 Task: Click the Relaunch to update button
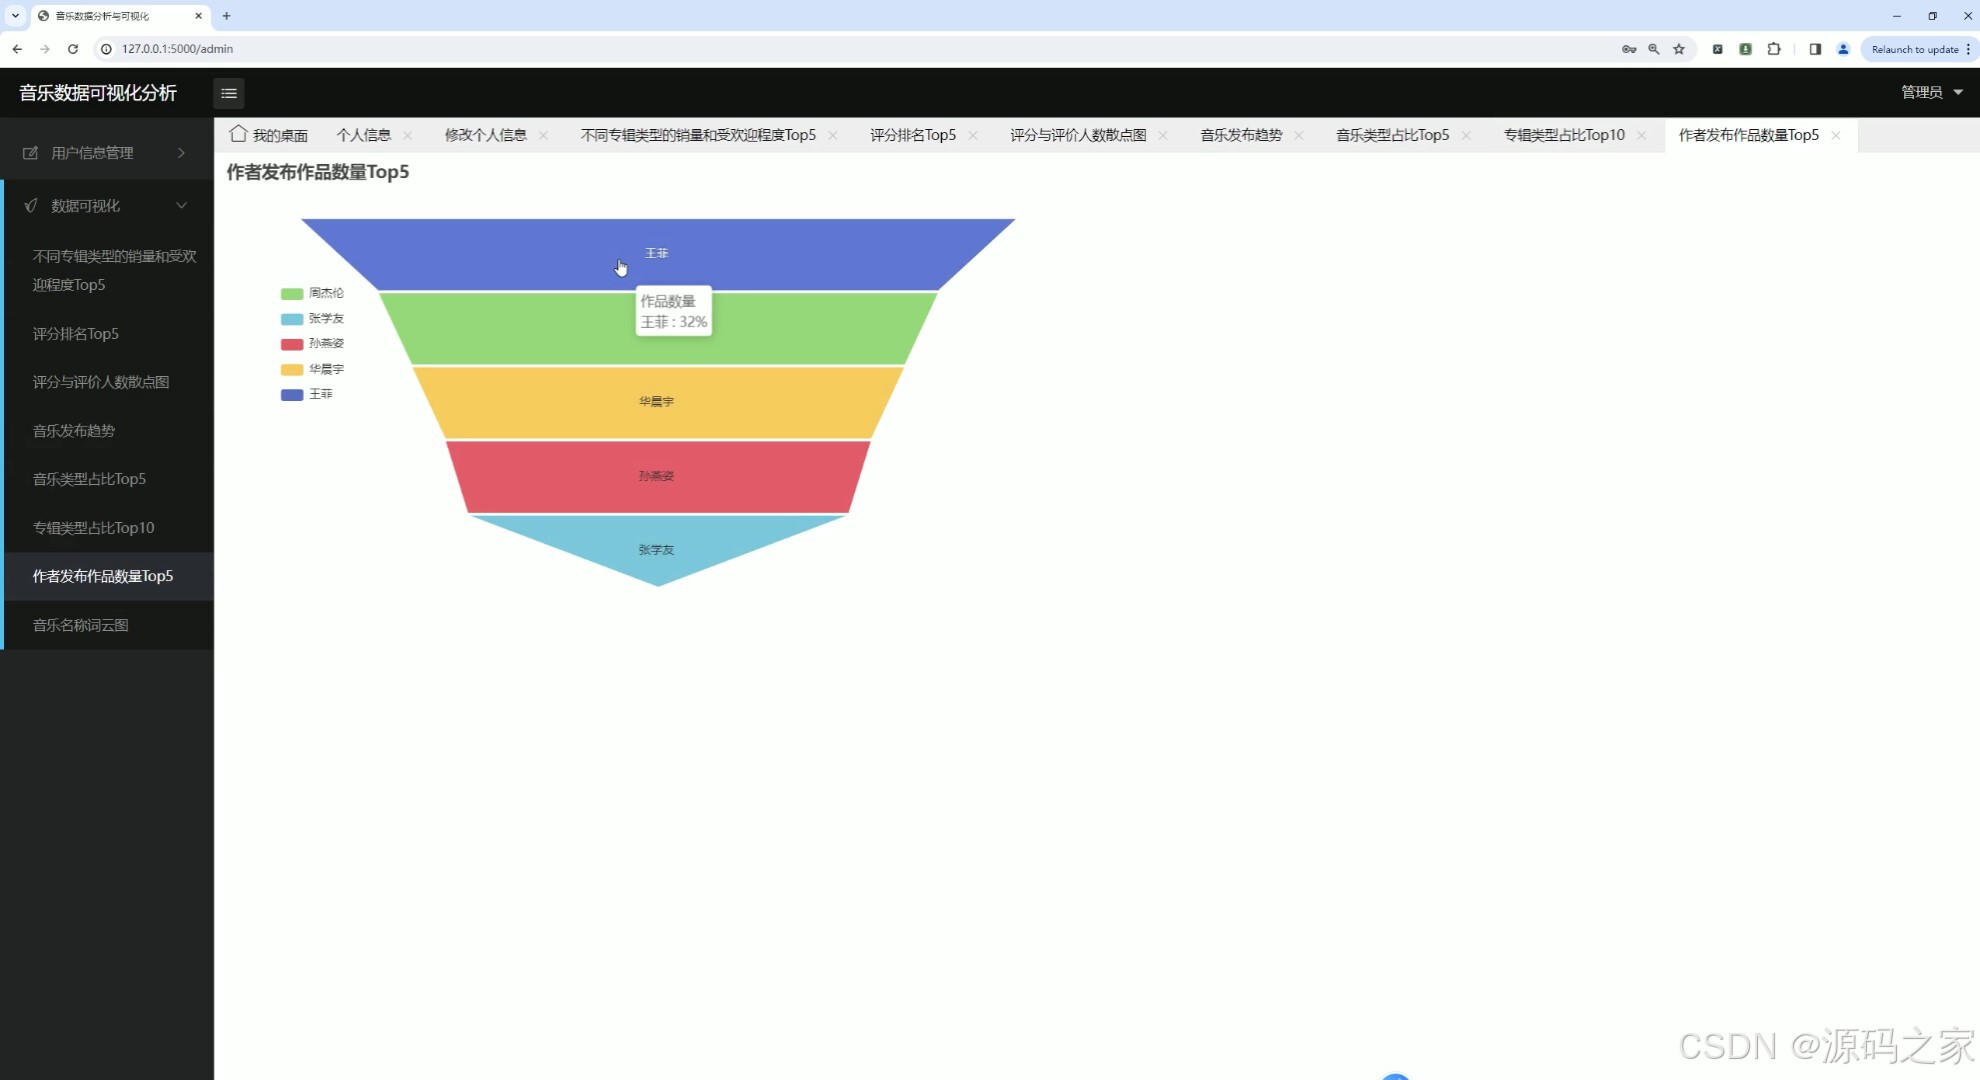[1915, 49]
